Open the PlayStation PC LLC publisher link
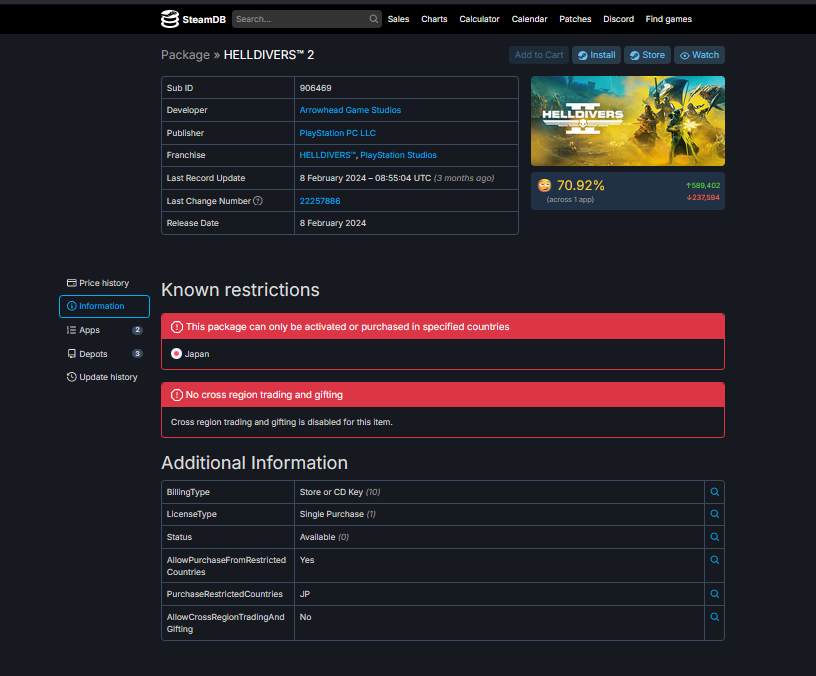 pos(337,133)
